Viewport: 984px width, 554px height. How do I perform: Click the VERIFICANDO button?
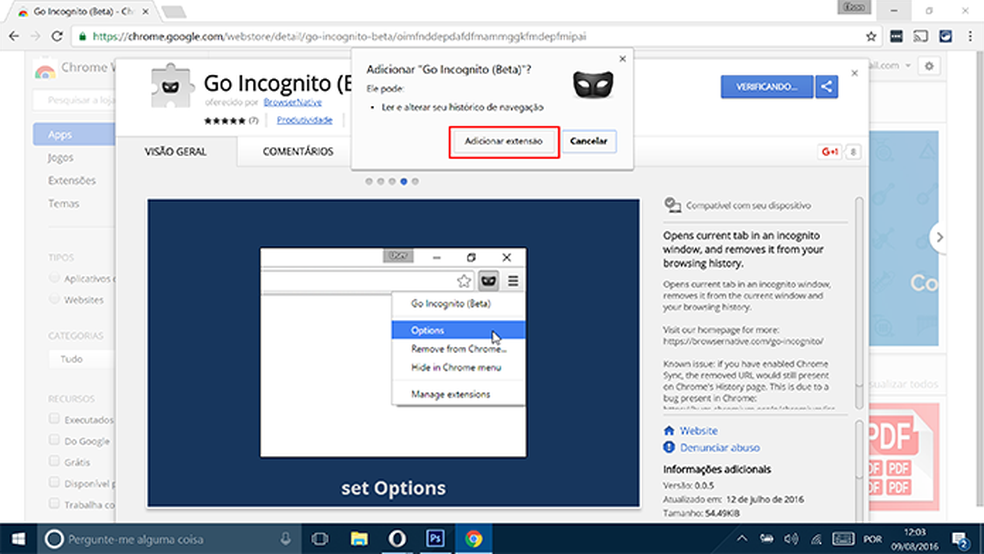[x=766, y=87]
